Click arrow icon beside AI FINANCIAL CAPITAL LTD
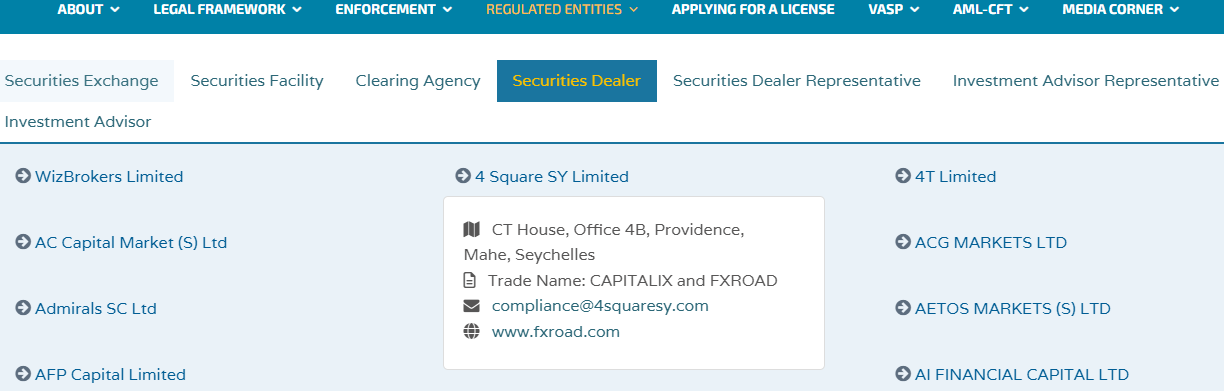Viewport: 1224px width, 391px height. point(903,374)
